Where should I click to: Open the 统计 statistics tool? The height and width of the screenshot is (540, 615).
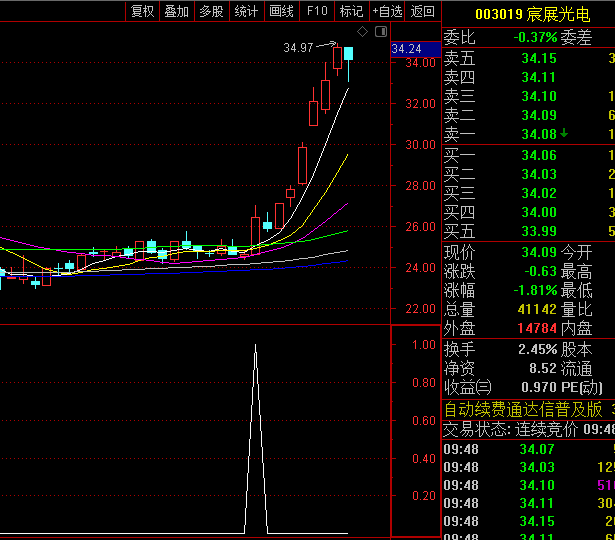(246, 11)
